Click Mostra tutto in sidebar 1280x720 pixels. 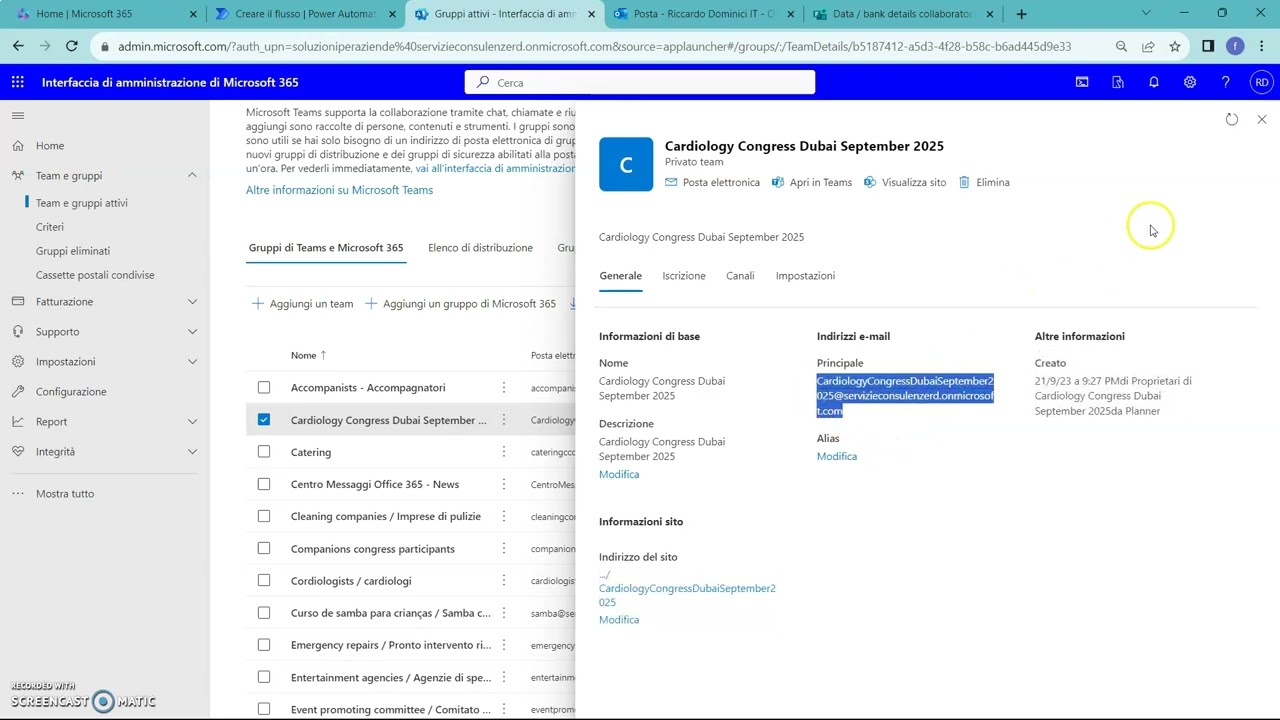click(x=65, y=493)
